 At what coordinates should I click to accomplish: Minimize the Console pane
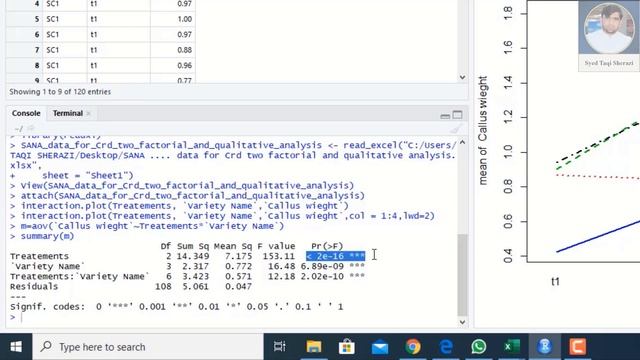pyautogui.click(x=445, y=116)
